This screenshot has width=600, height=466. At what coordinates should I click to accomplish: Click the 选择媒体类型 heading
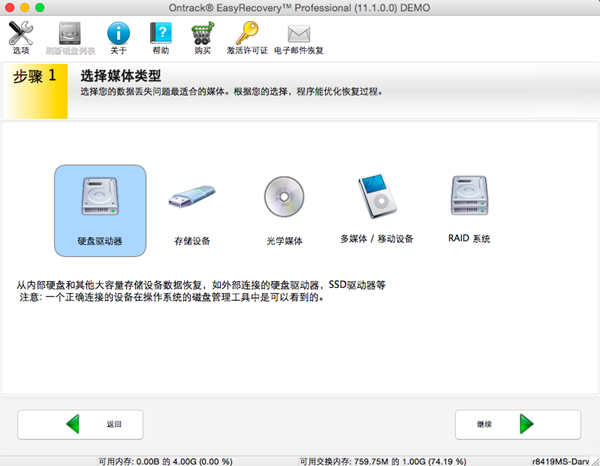pyautogui.click(x=121, y=76)
